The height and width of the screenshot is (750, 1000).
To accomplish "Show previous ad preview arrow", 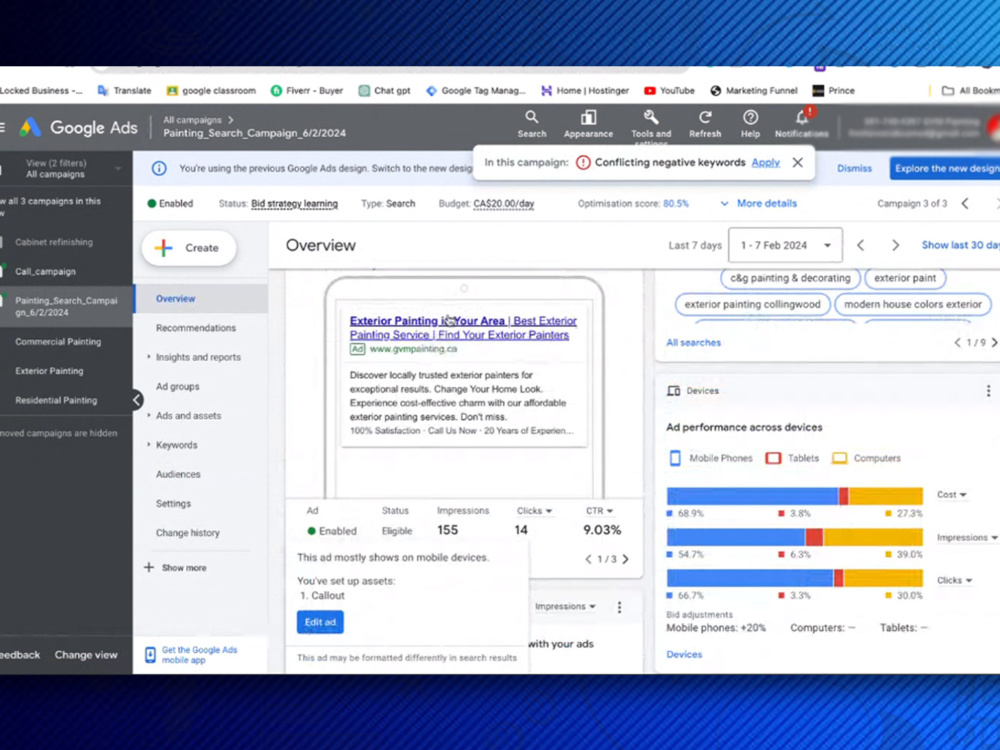I will point(588,559).
